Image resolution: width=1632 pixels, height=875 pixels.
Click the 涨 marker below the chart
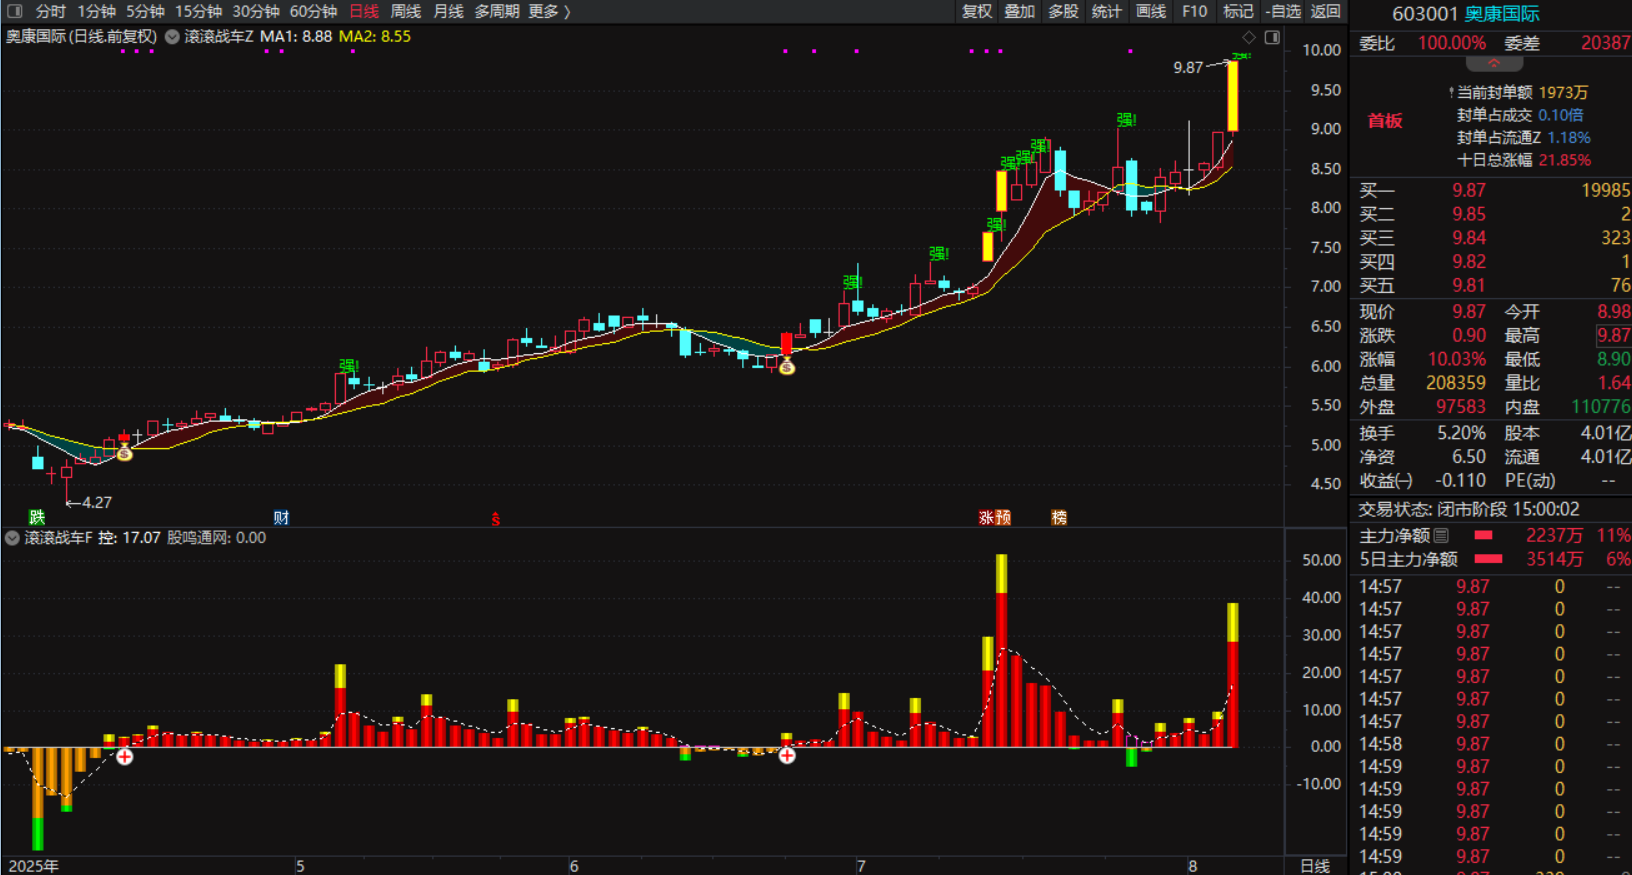[986, 517]
